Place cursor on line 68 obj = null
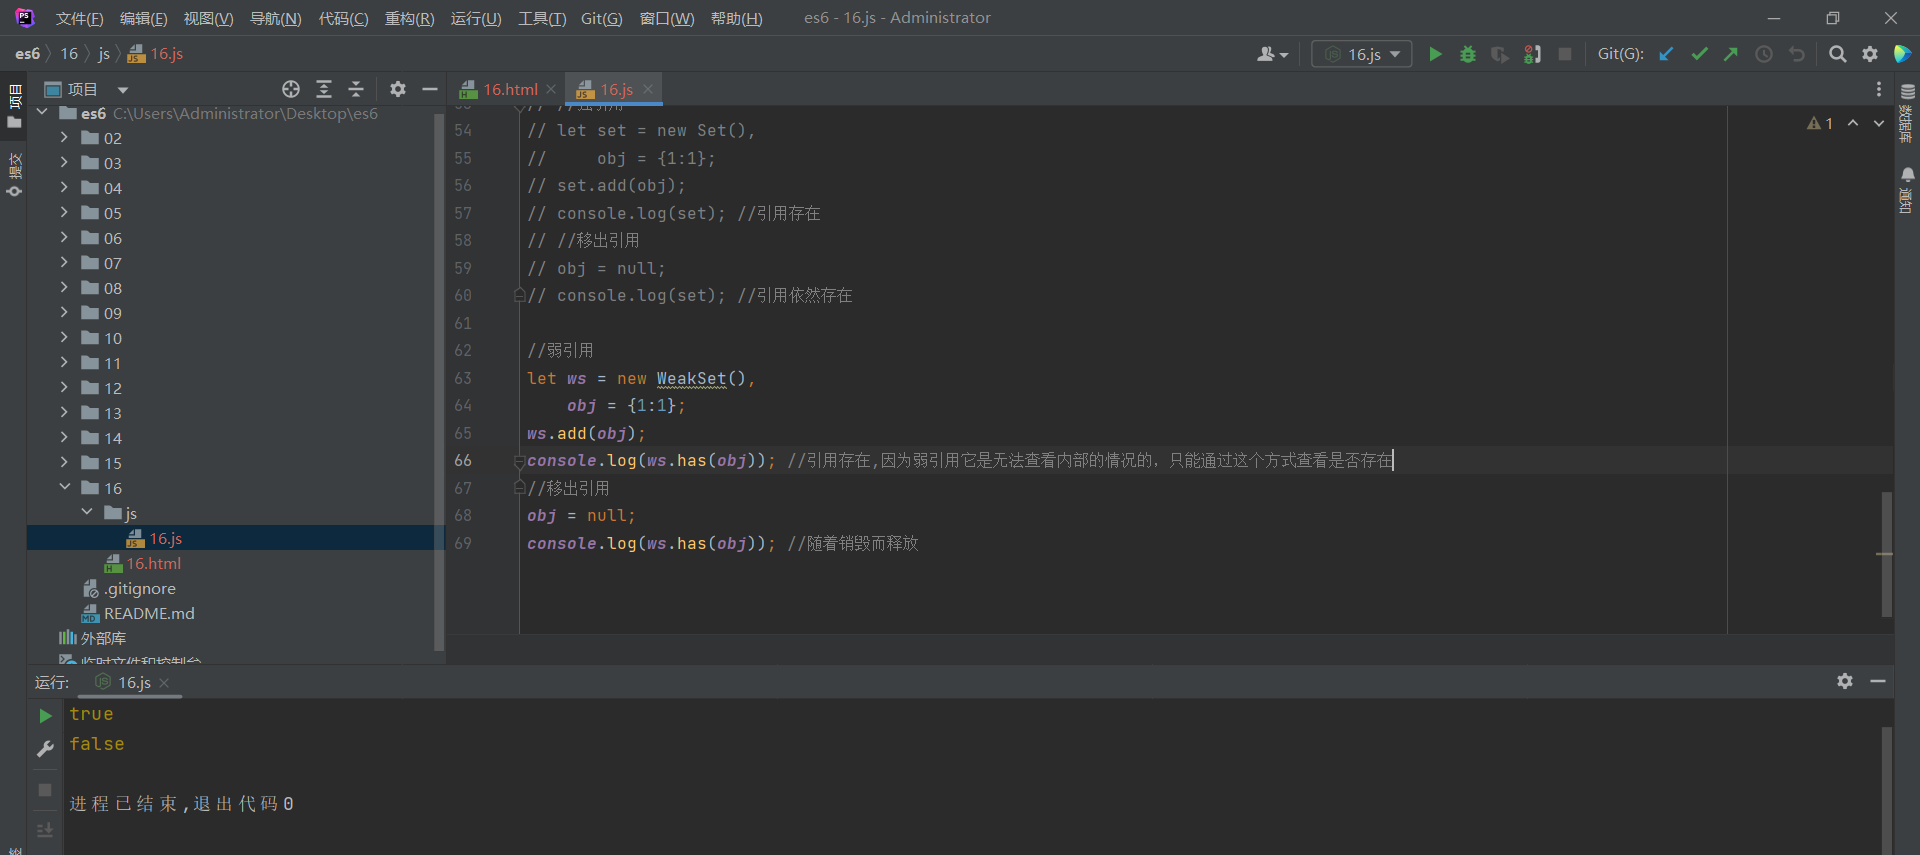 click(x=581, y=516)
